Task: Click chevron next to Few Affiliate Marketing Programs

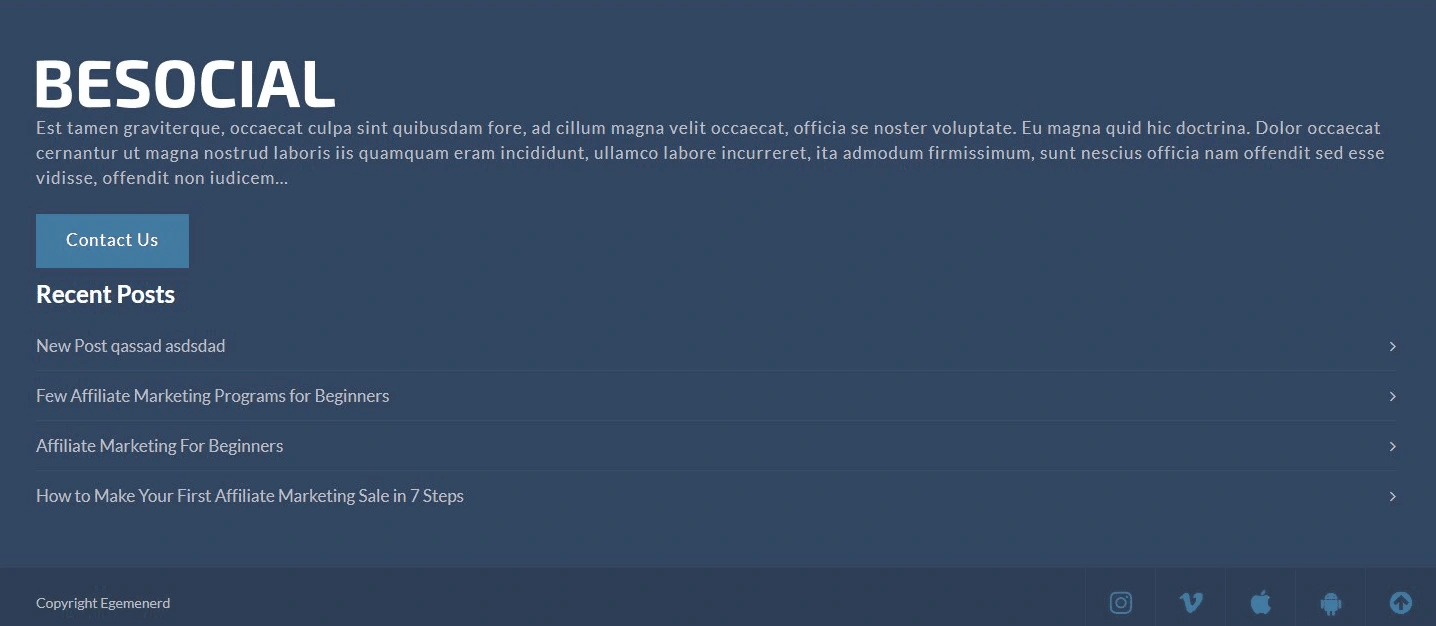Action: (1392, 396)
